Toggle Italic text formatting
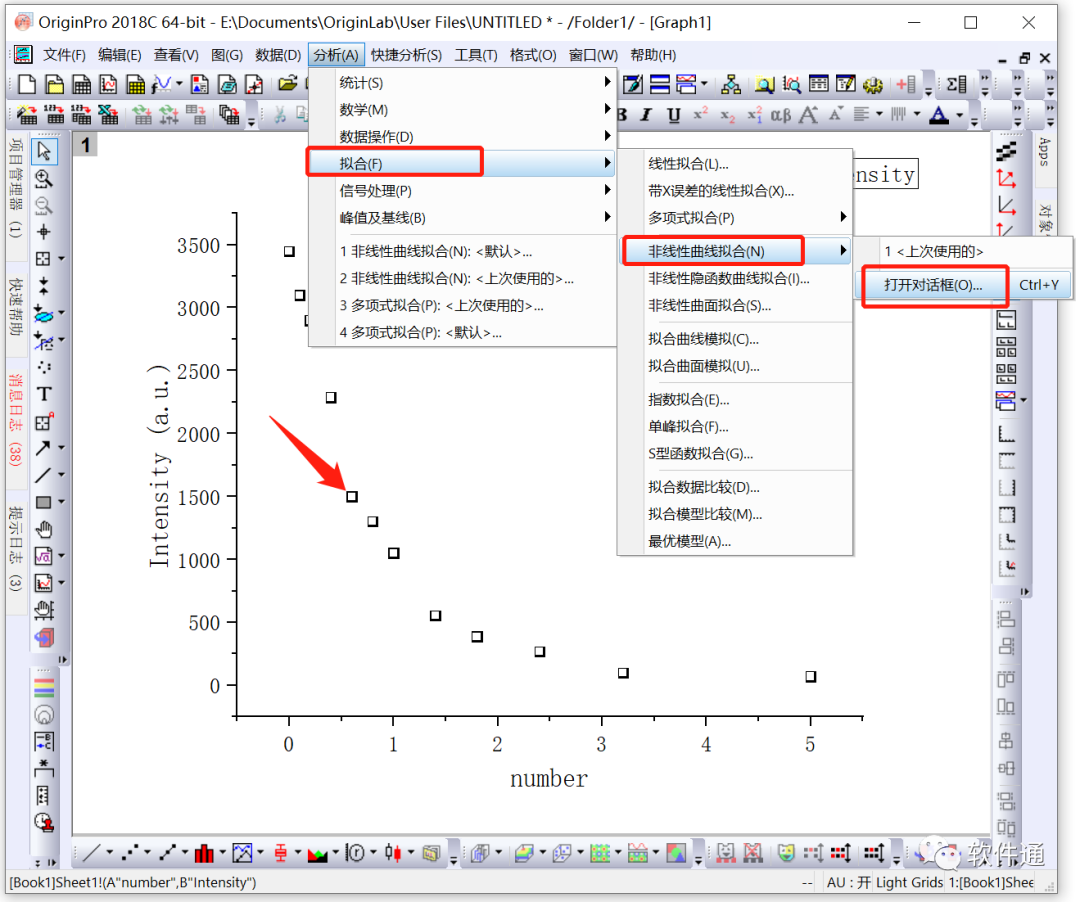1080x902 pixels. [x=646, y=114]
